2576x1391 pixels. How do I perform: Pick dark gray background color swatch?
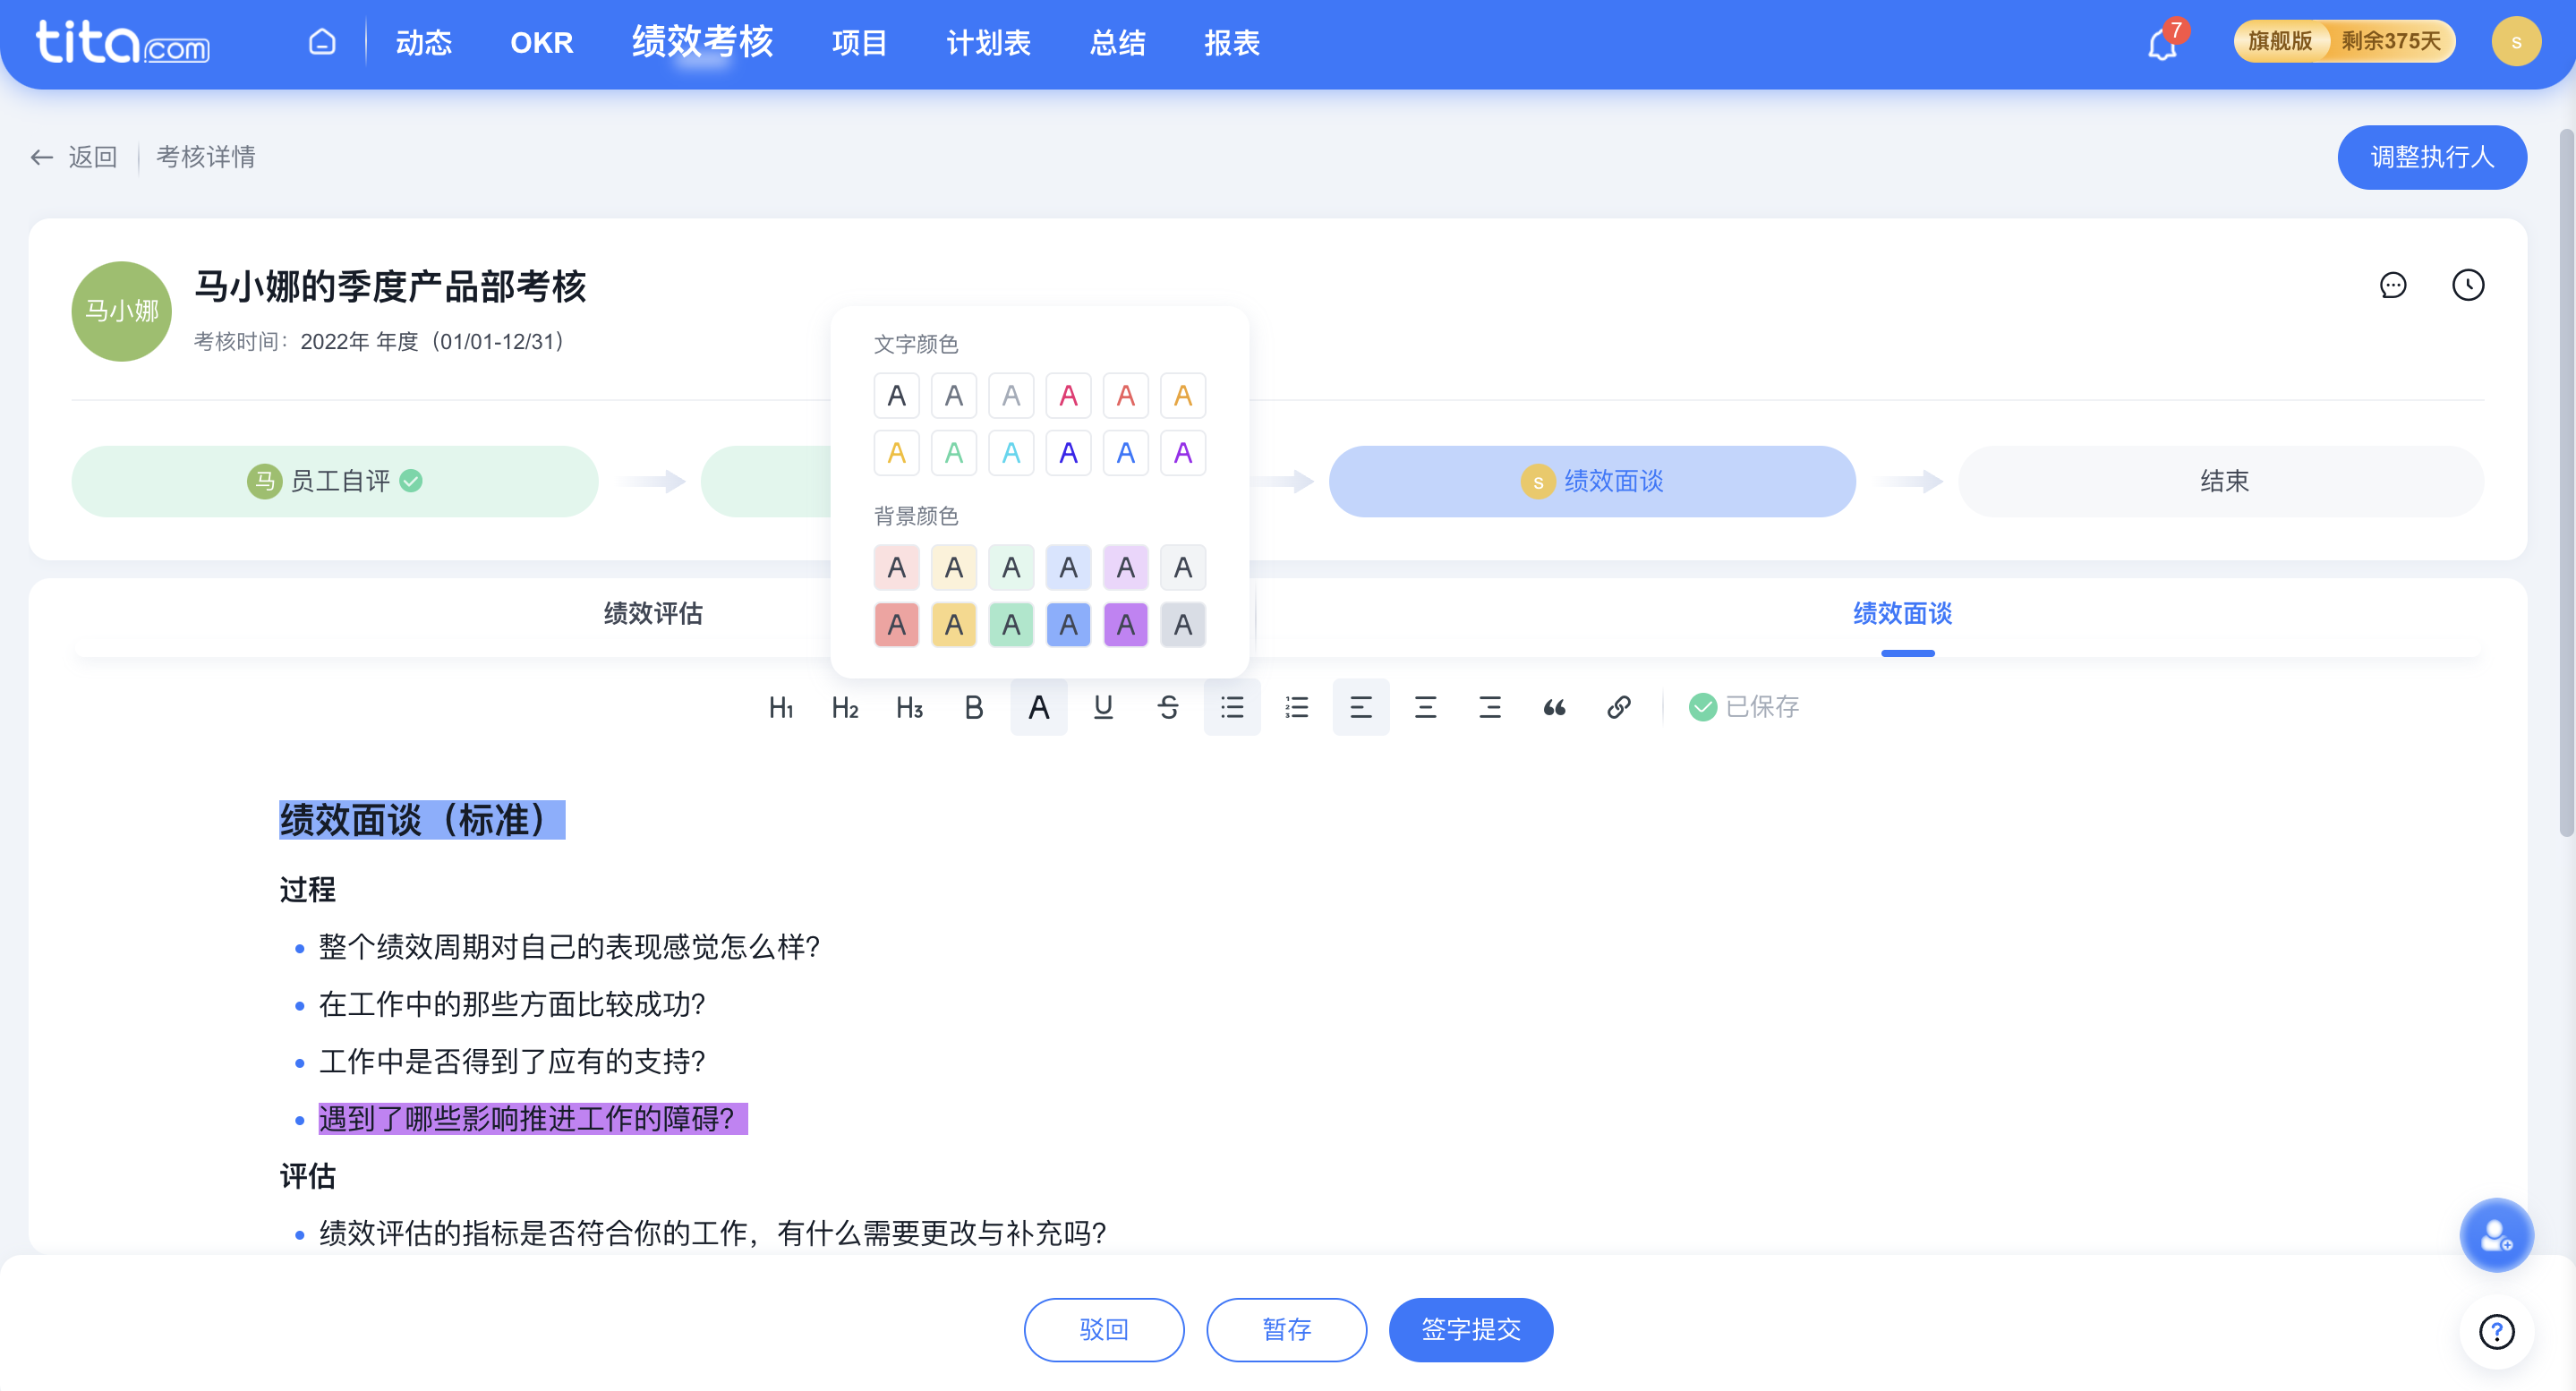pos(1183,625)
